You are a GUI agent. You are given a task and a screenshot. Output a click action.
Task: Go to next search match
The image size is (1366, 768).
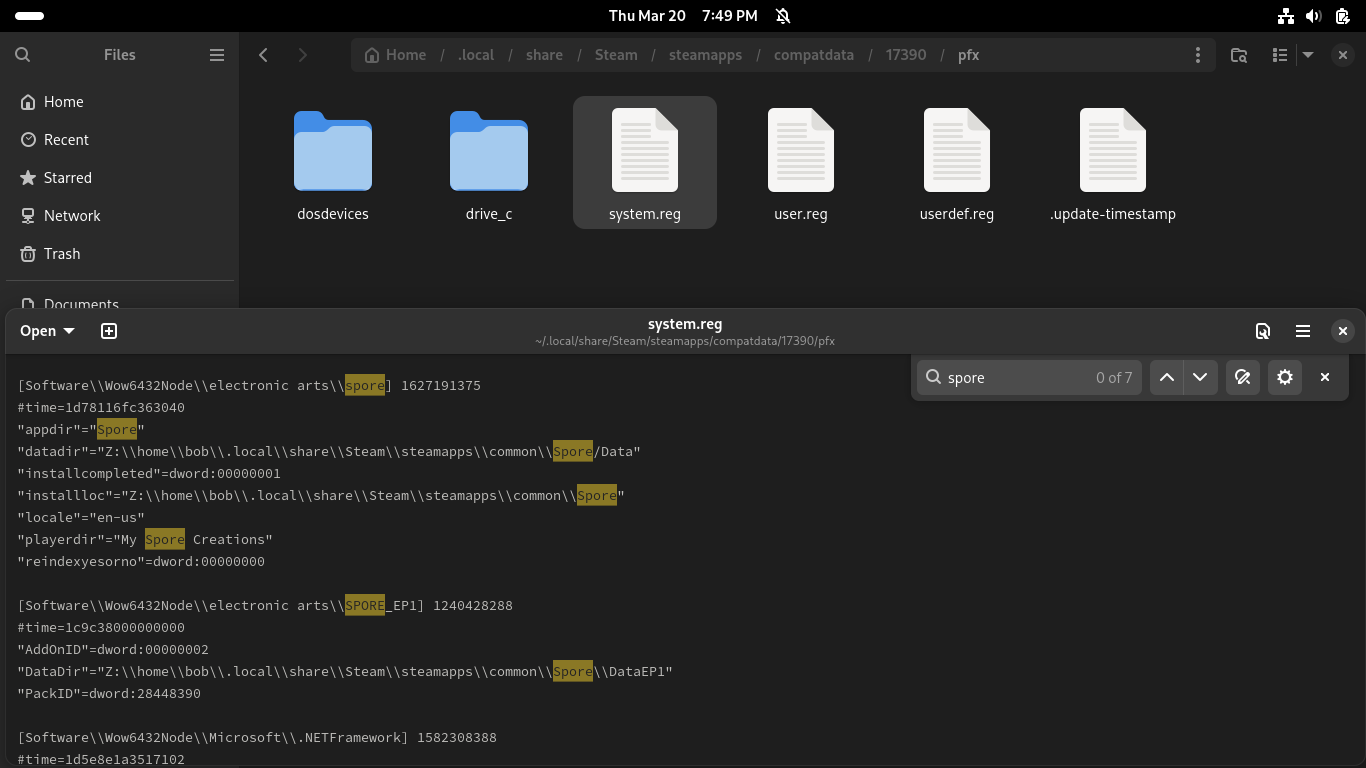(x=1200, y=377)
